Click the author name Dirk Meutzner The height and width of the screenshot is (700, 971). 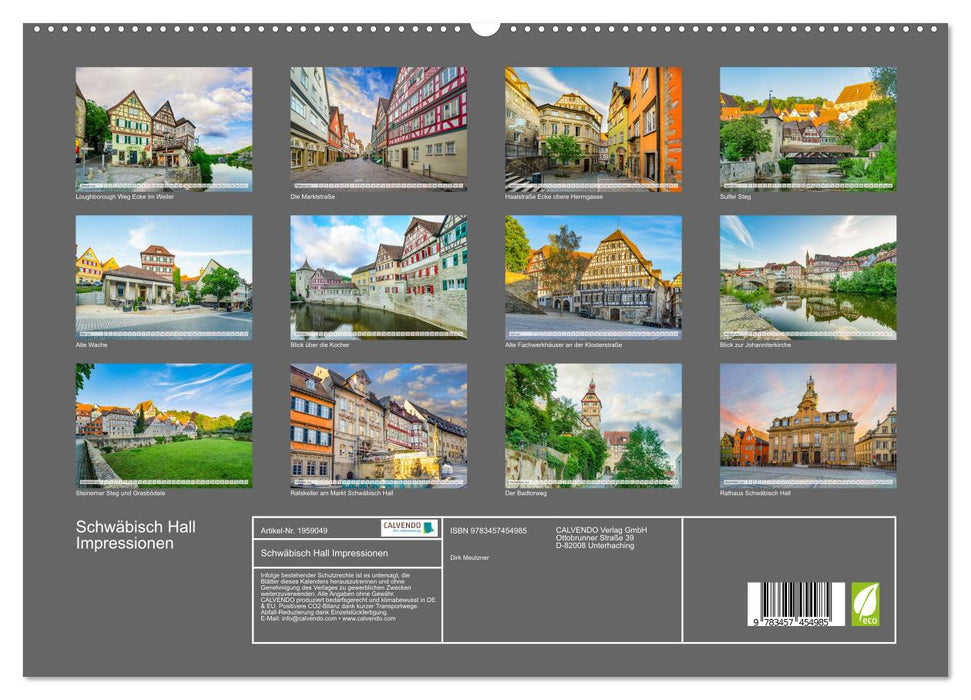coord(472,557)
